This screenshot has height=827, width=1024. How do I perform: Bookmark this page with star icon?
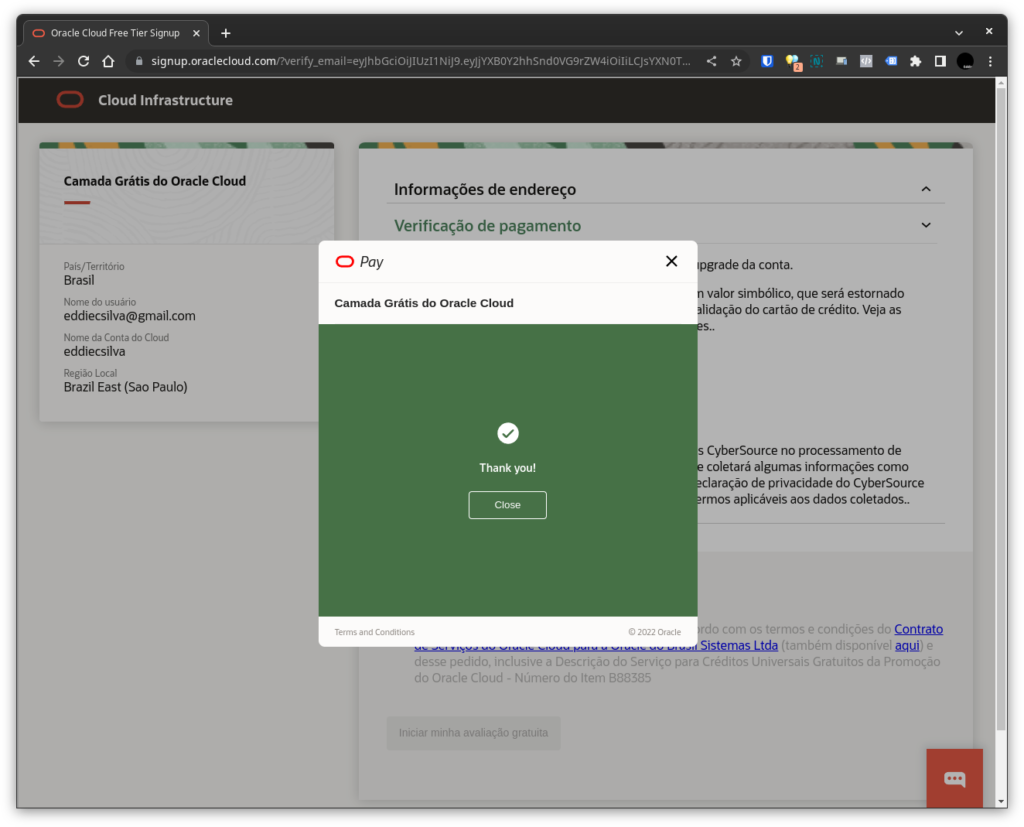pos(736,61)
